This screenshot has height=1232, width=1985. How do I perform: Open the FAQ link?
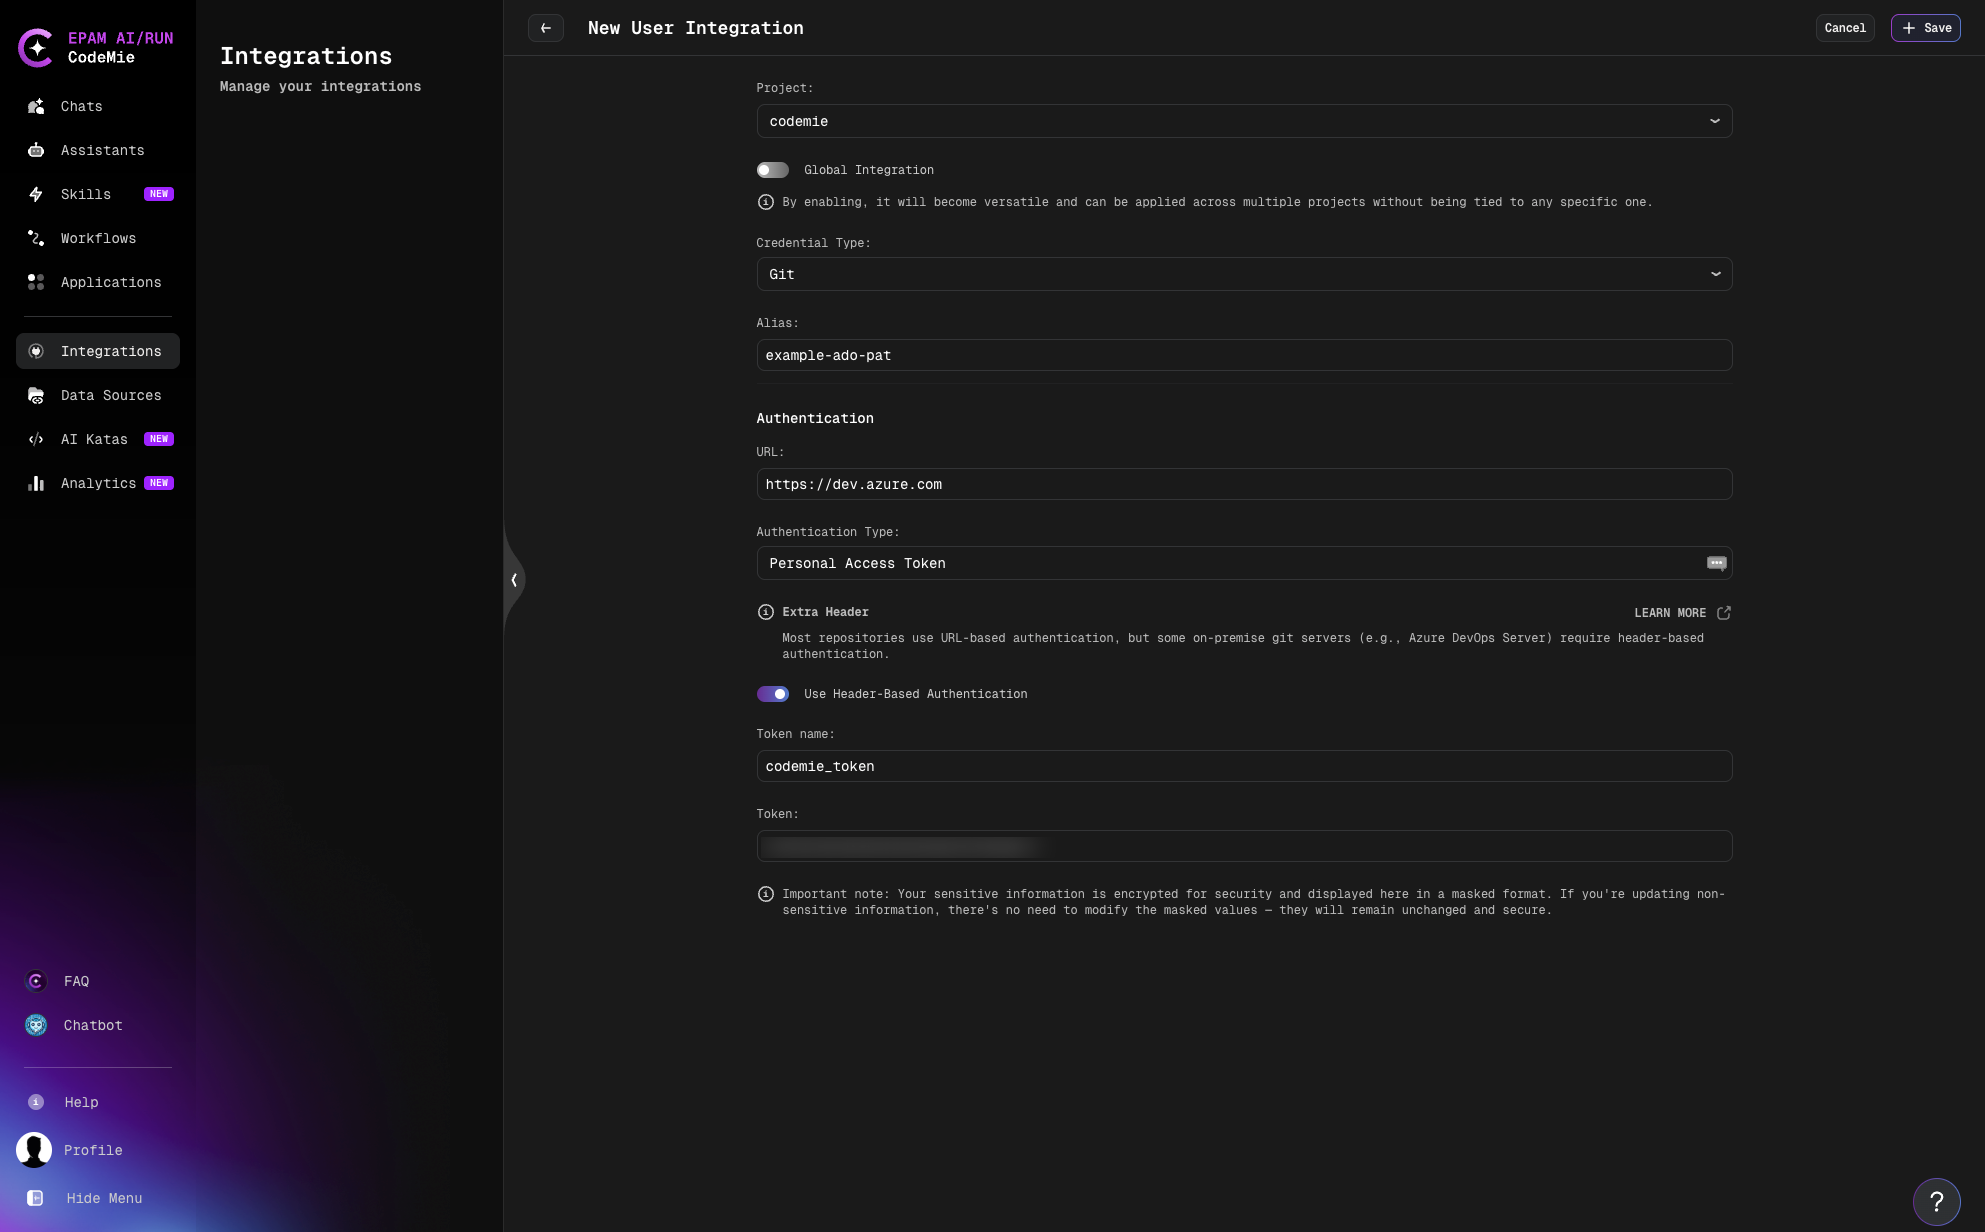click(x=76, y=981)
